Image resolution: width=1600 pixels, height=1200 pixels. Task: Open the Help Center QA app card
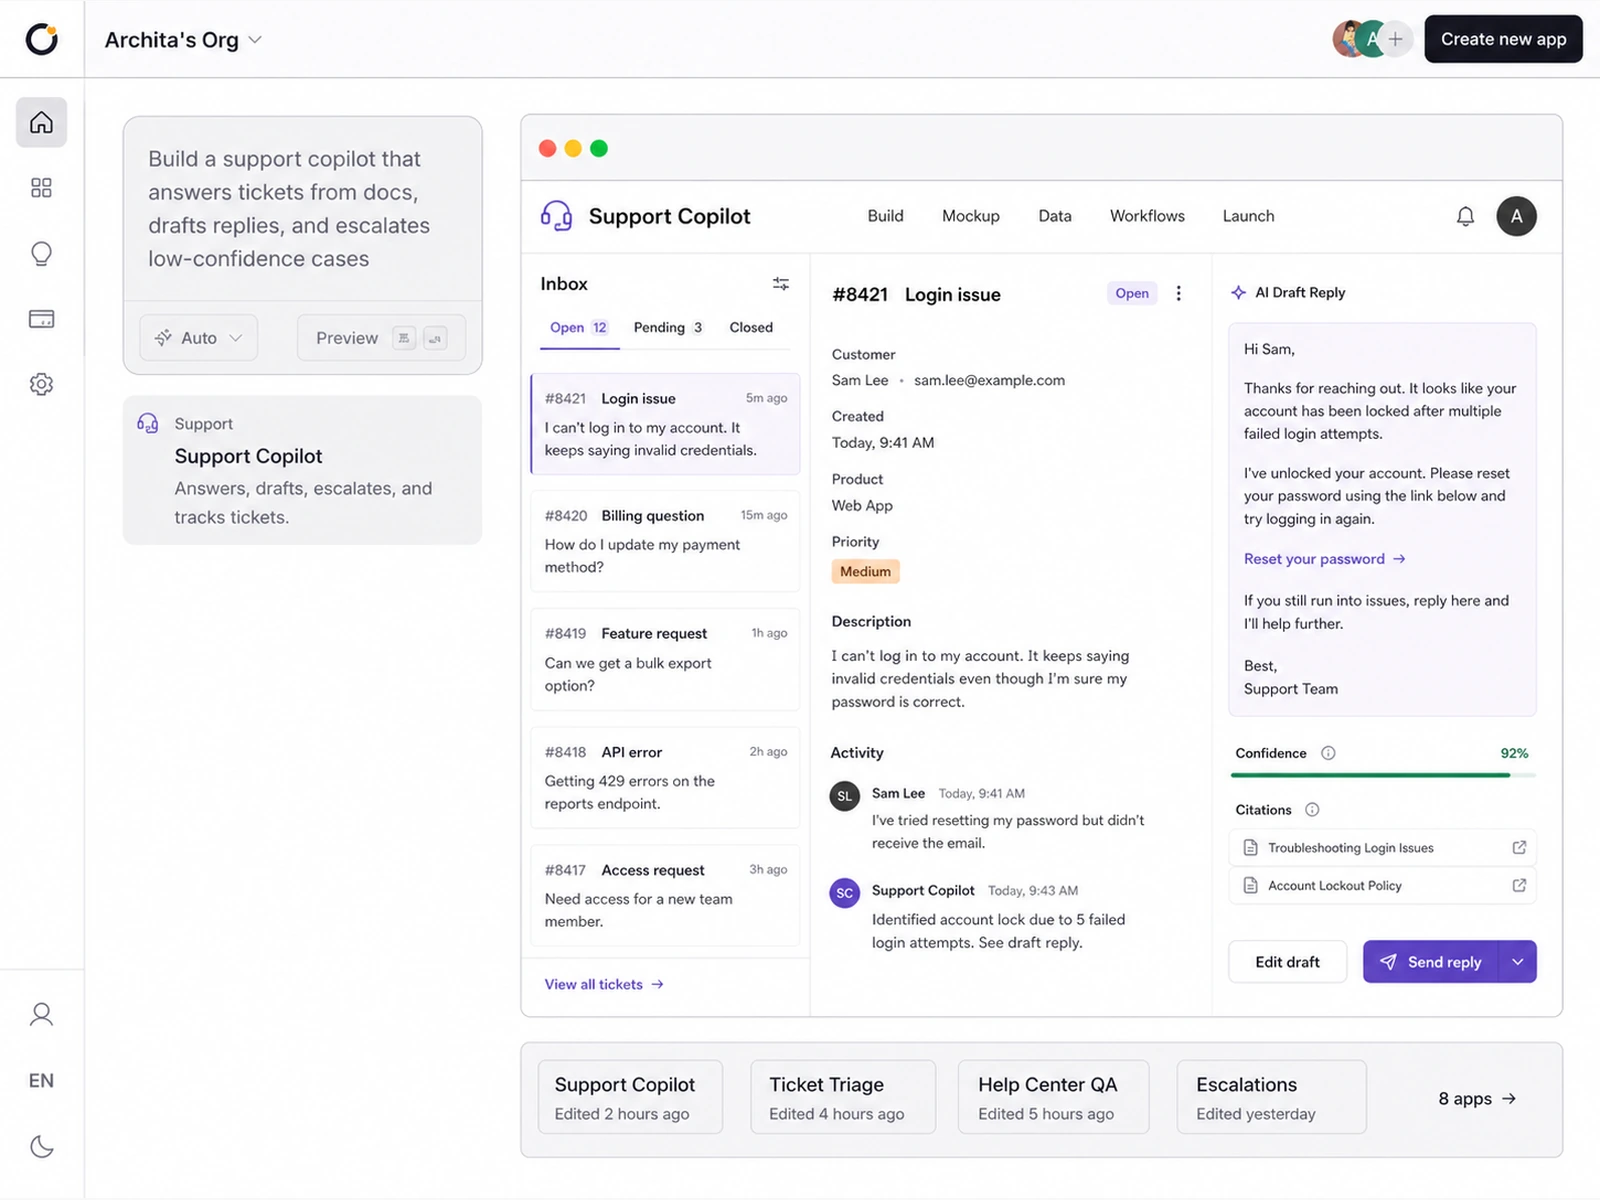coord(1054,1097)
